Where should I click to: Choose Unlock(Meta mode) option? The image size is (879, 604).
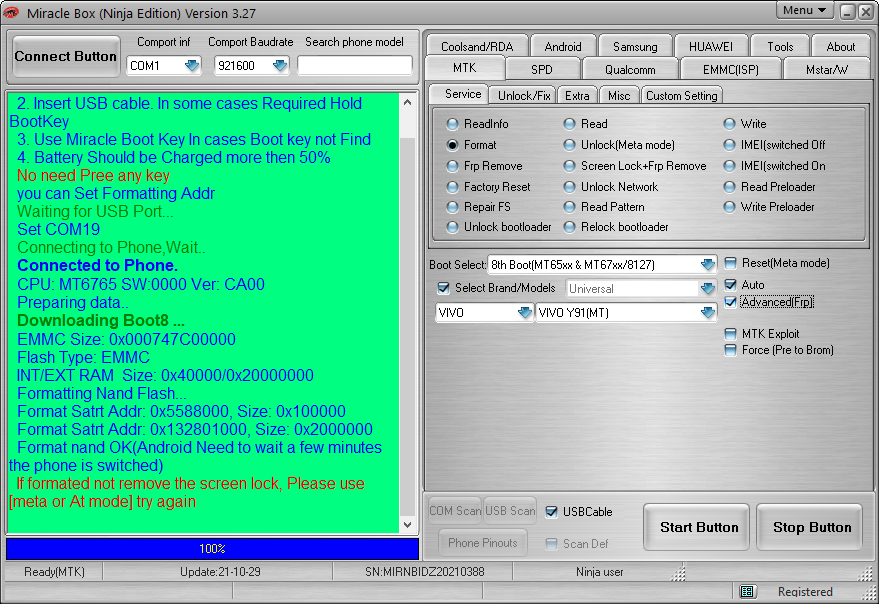[x=570, y=145]
